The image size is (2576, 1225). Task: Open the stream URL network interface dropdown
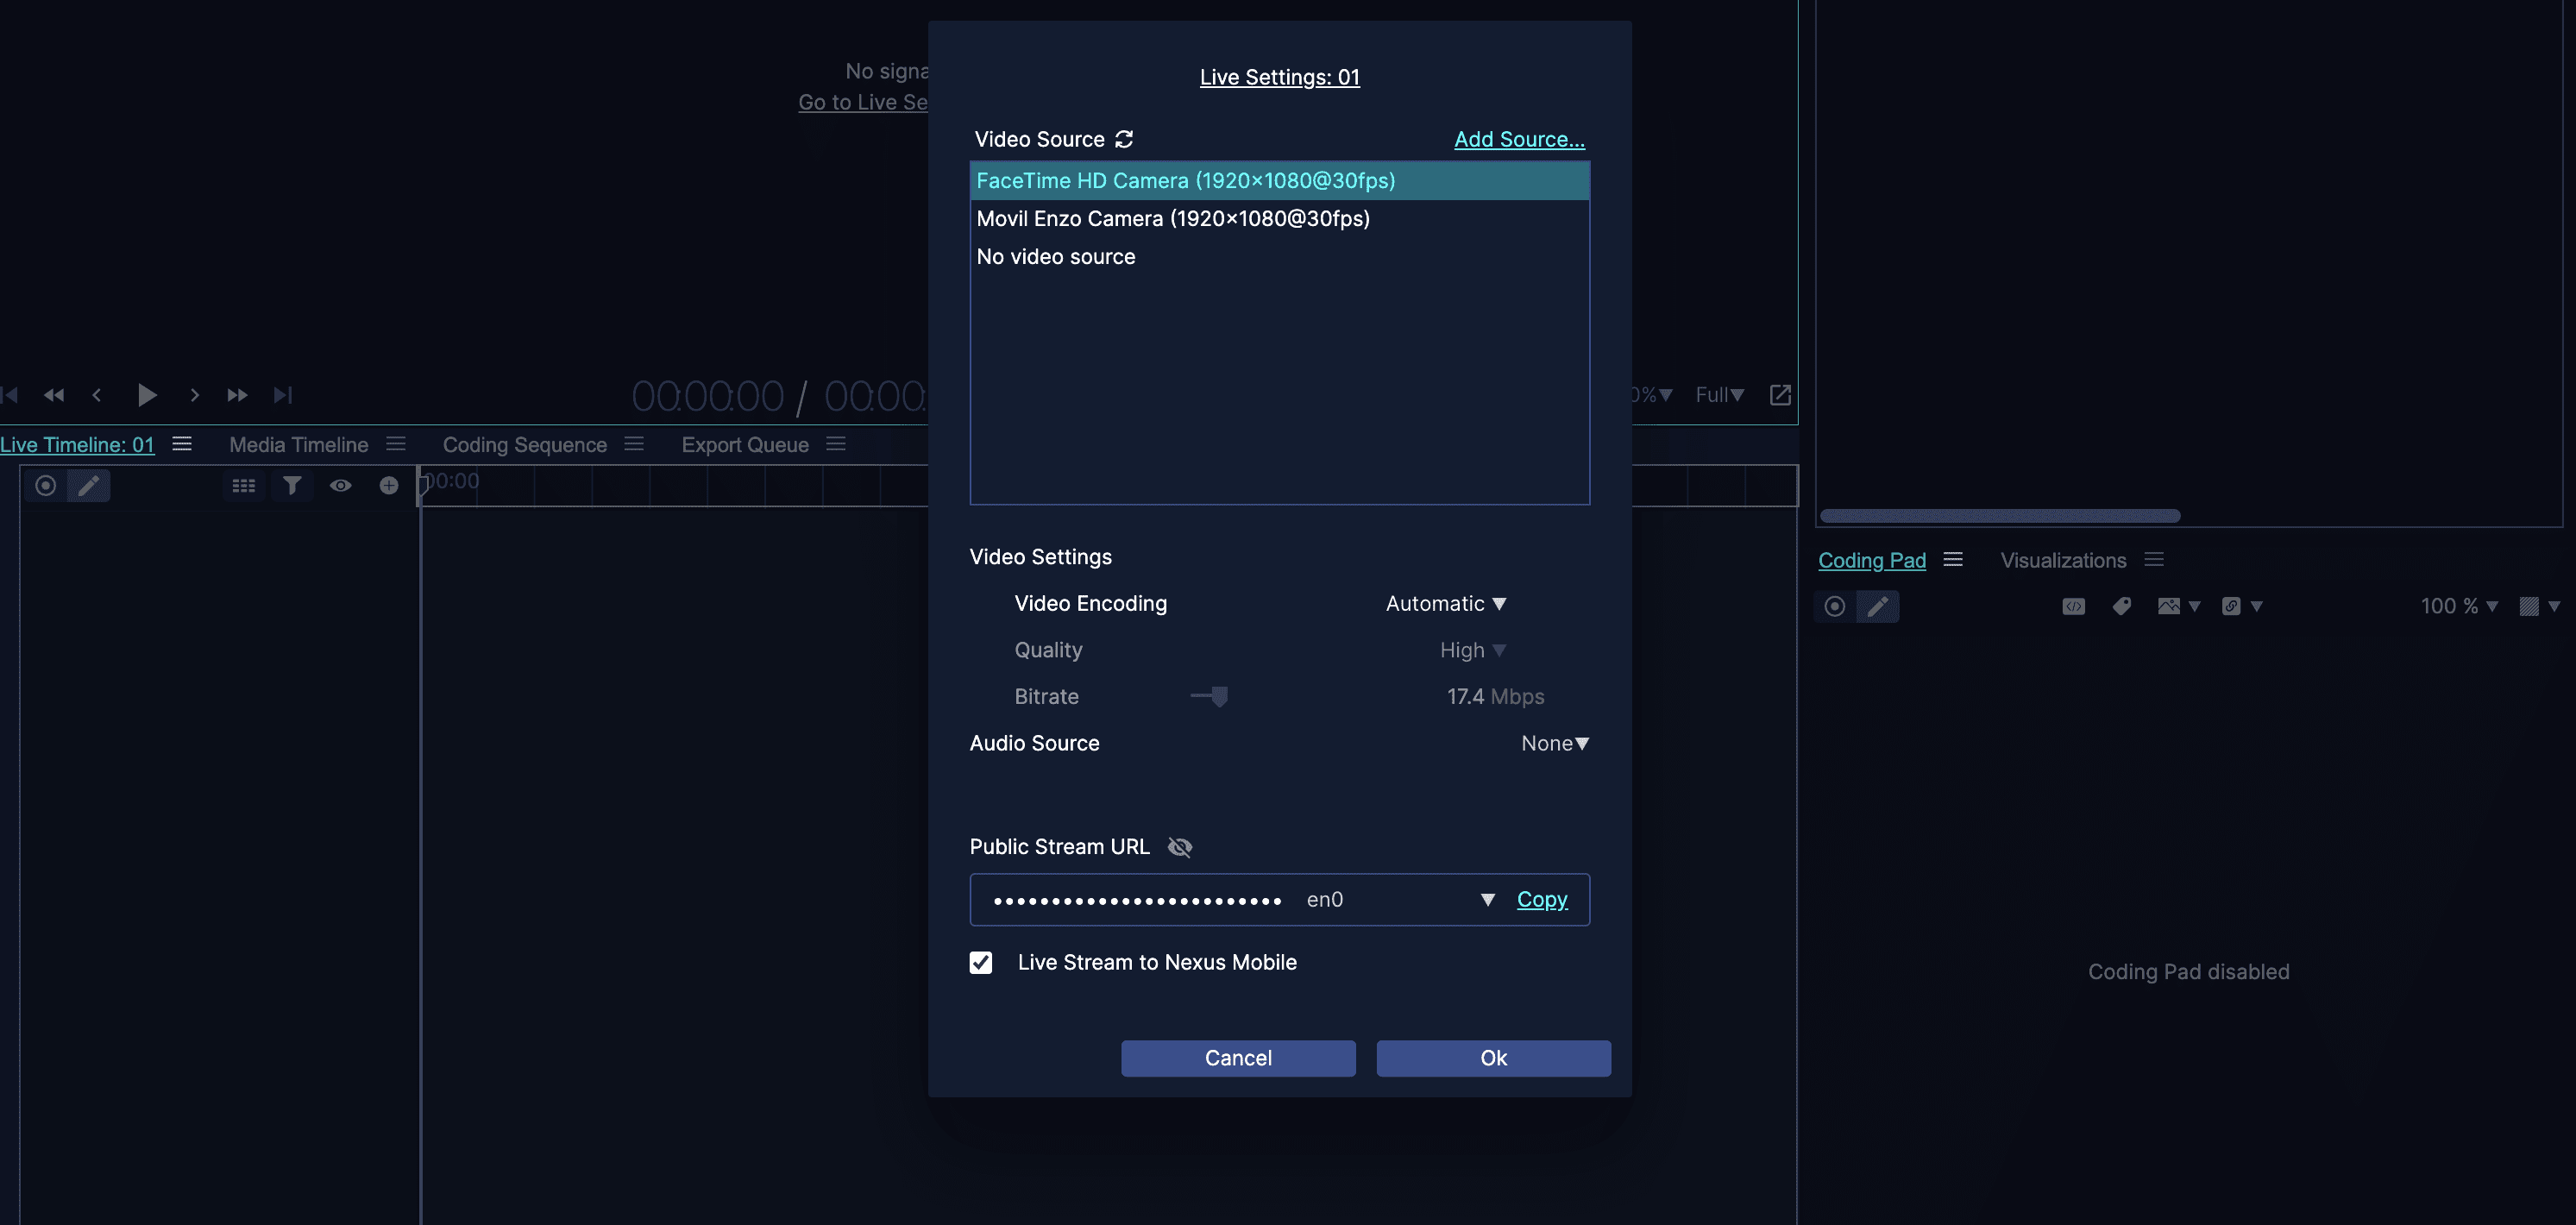[x=1487, y=900]
